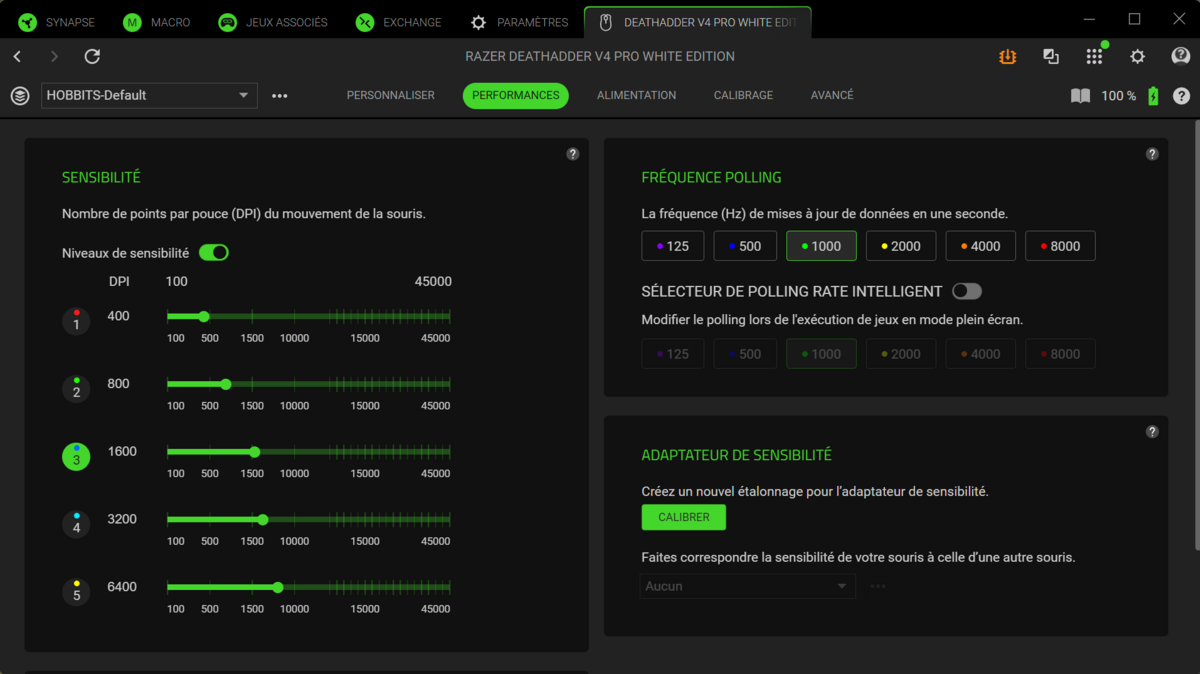Disable the Niveaux de sensibilité toggle
The height and width of the screenshot is (674, 1200).
pos(213,254)
